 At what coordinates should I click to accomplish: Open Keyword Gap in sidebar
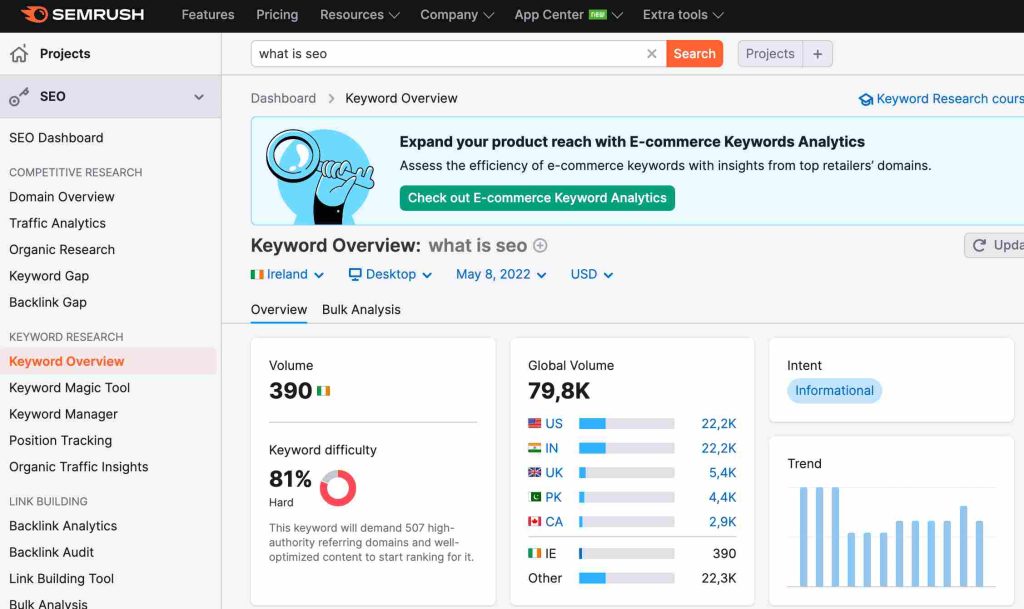click(x=49, y=276)
